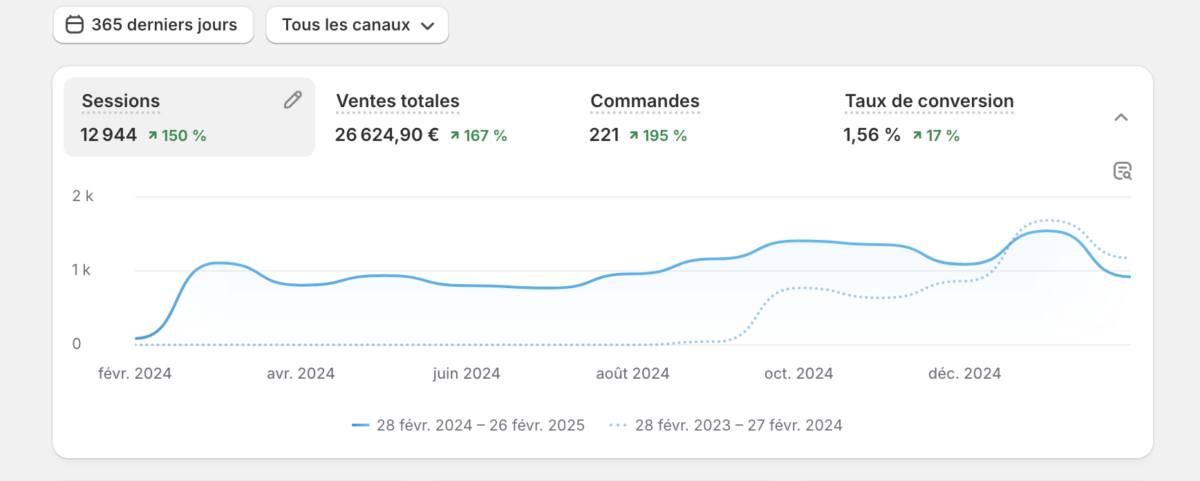Screen dimensions: 1200x481
Task: Select the Ventes totales metric
Action: [398, 101]
